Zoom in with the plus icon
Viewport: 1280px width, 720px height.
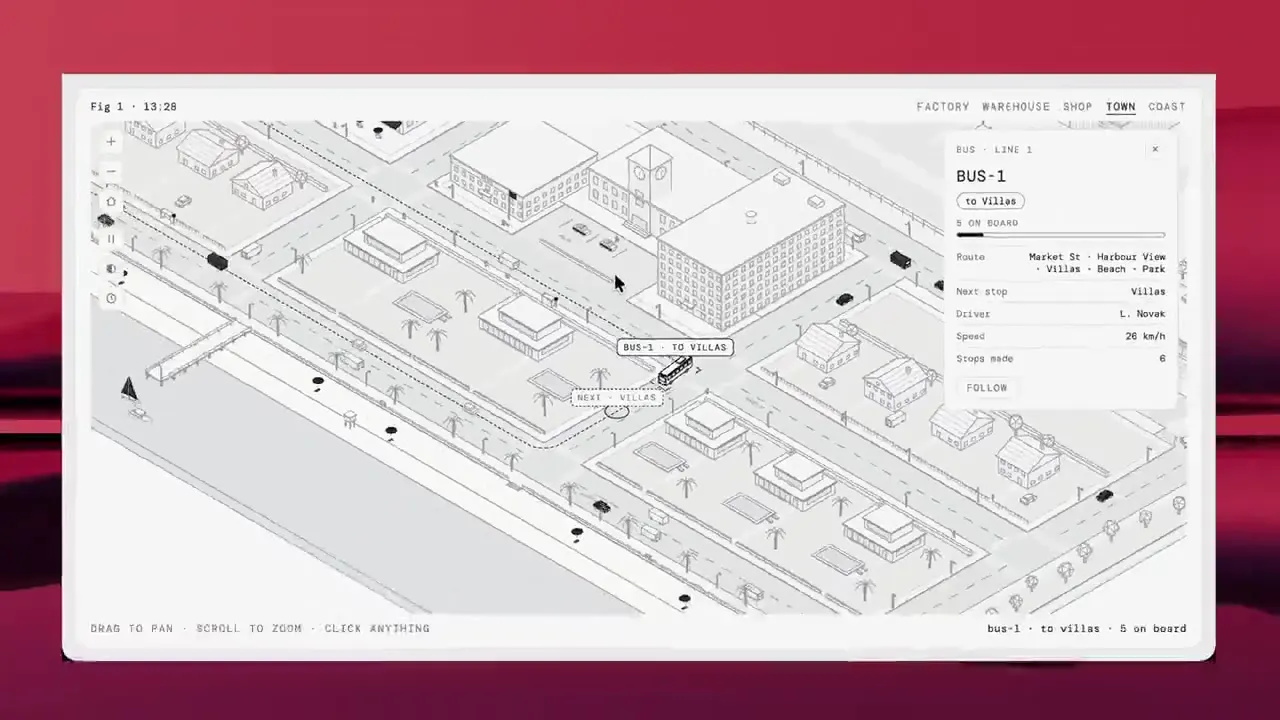tap(111, 142)
